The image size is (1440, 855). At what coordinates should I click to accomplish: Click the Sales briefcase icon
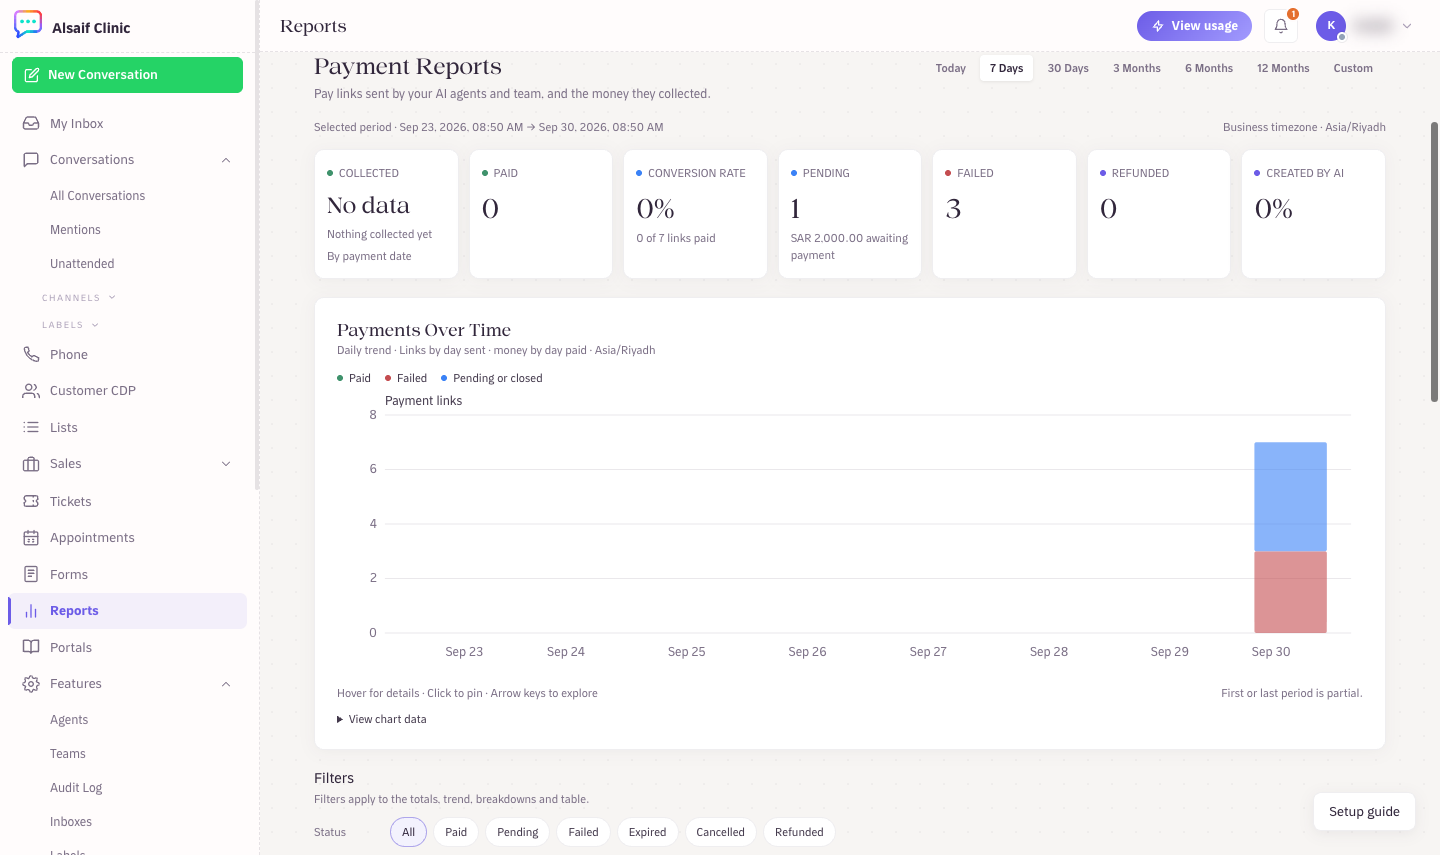pyautogui.click(x=31, y=464)
